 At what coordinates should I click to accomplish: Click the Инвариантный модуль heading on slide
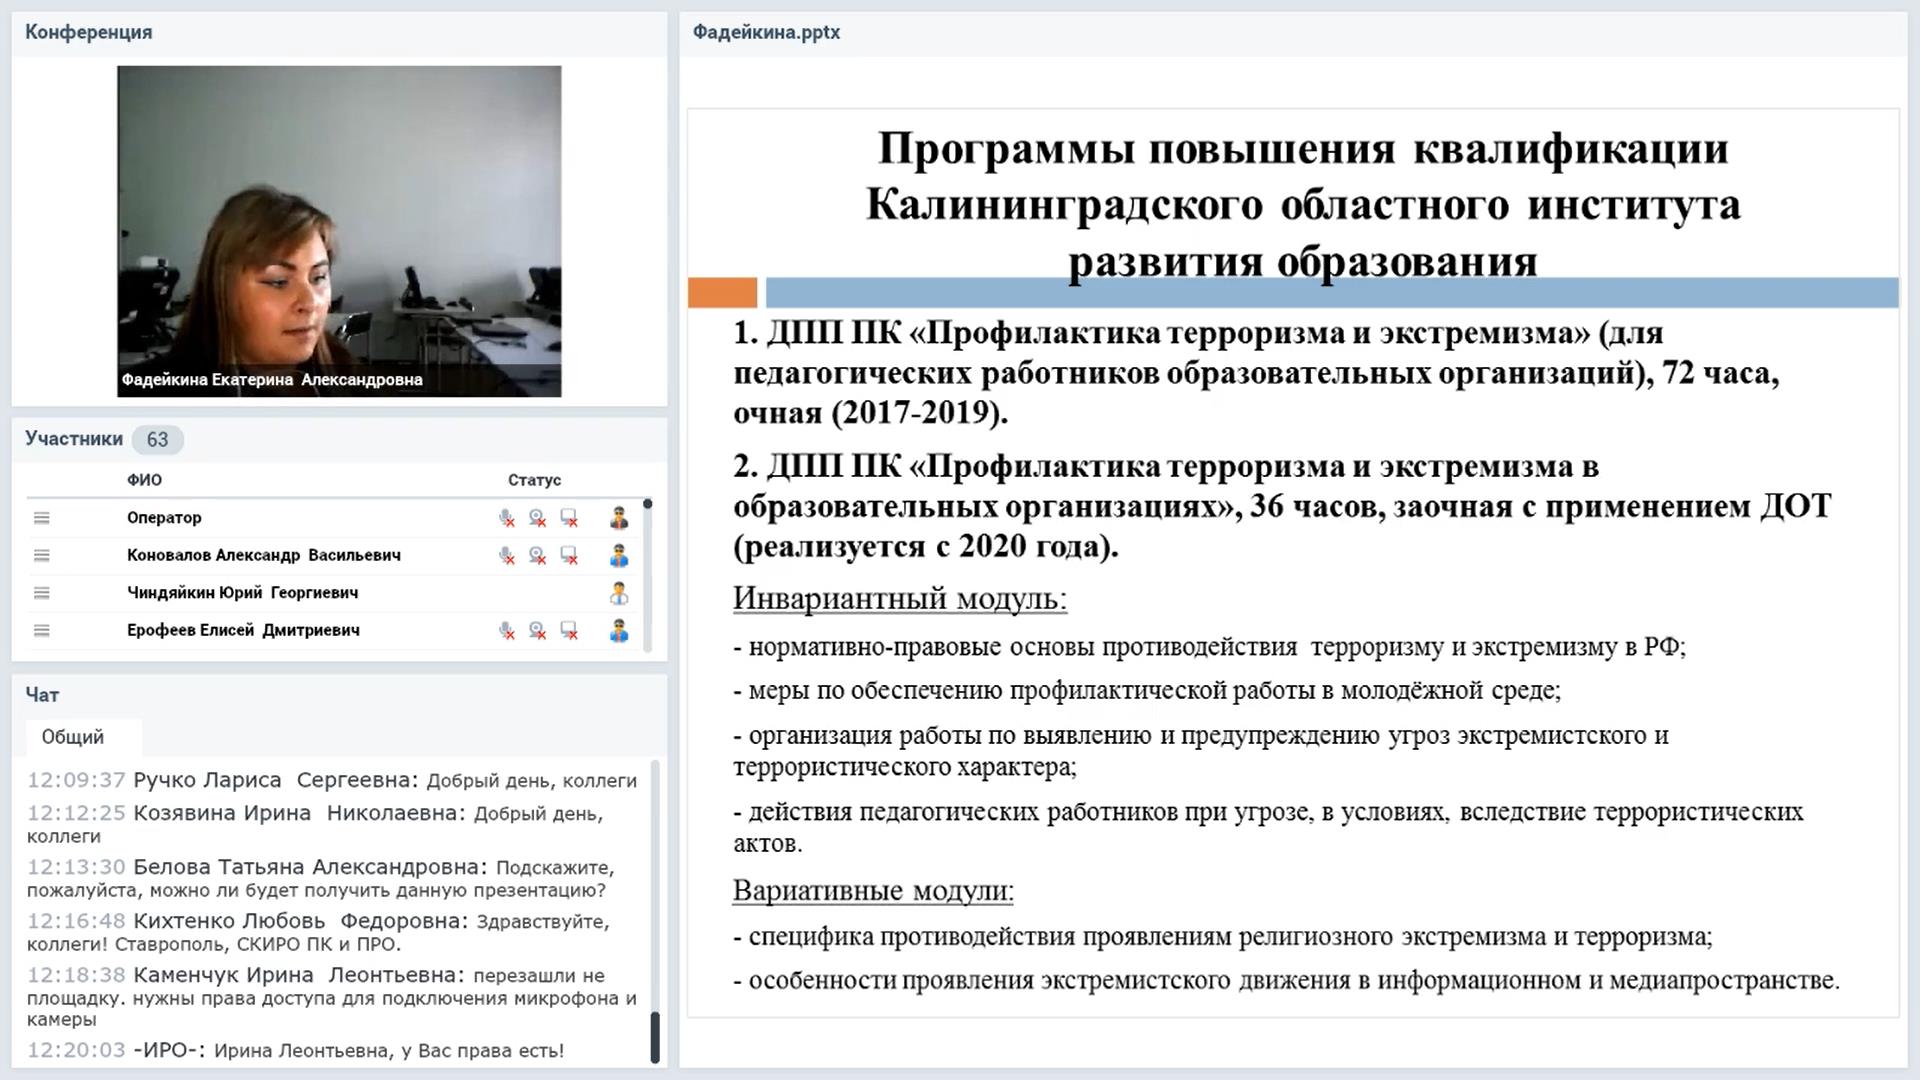click(900, 598)
